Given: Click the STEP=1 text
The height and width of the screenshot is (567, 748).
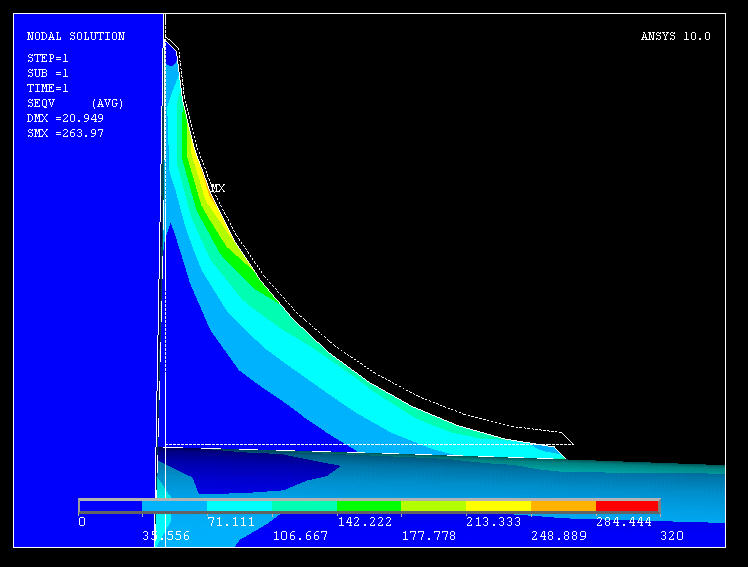Looking at the screenshot, I should coord(48,58).
